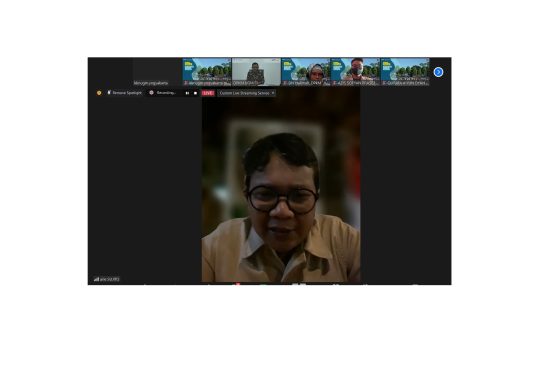Image resolution: width=560 pixels, height=376 pixels.
Task: Click name label on masked participant thumbnail
Action: (x=355, y=83)
